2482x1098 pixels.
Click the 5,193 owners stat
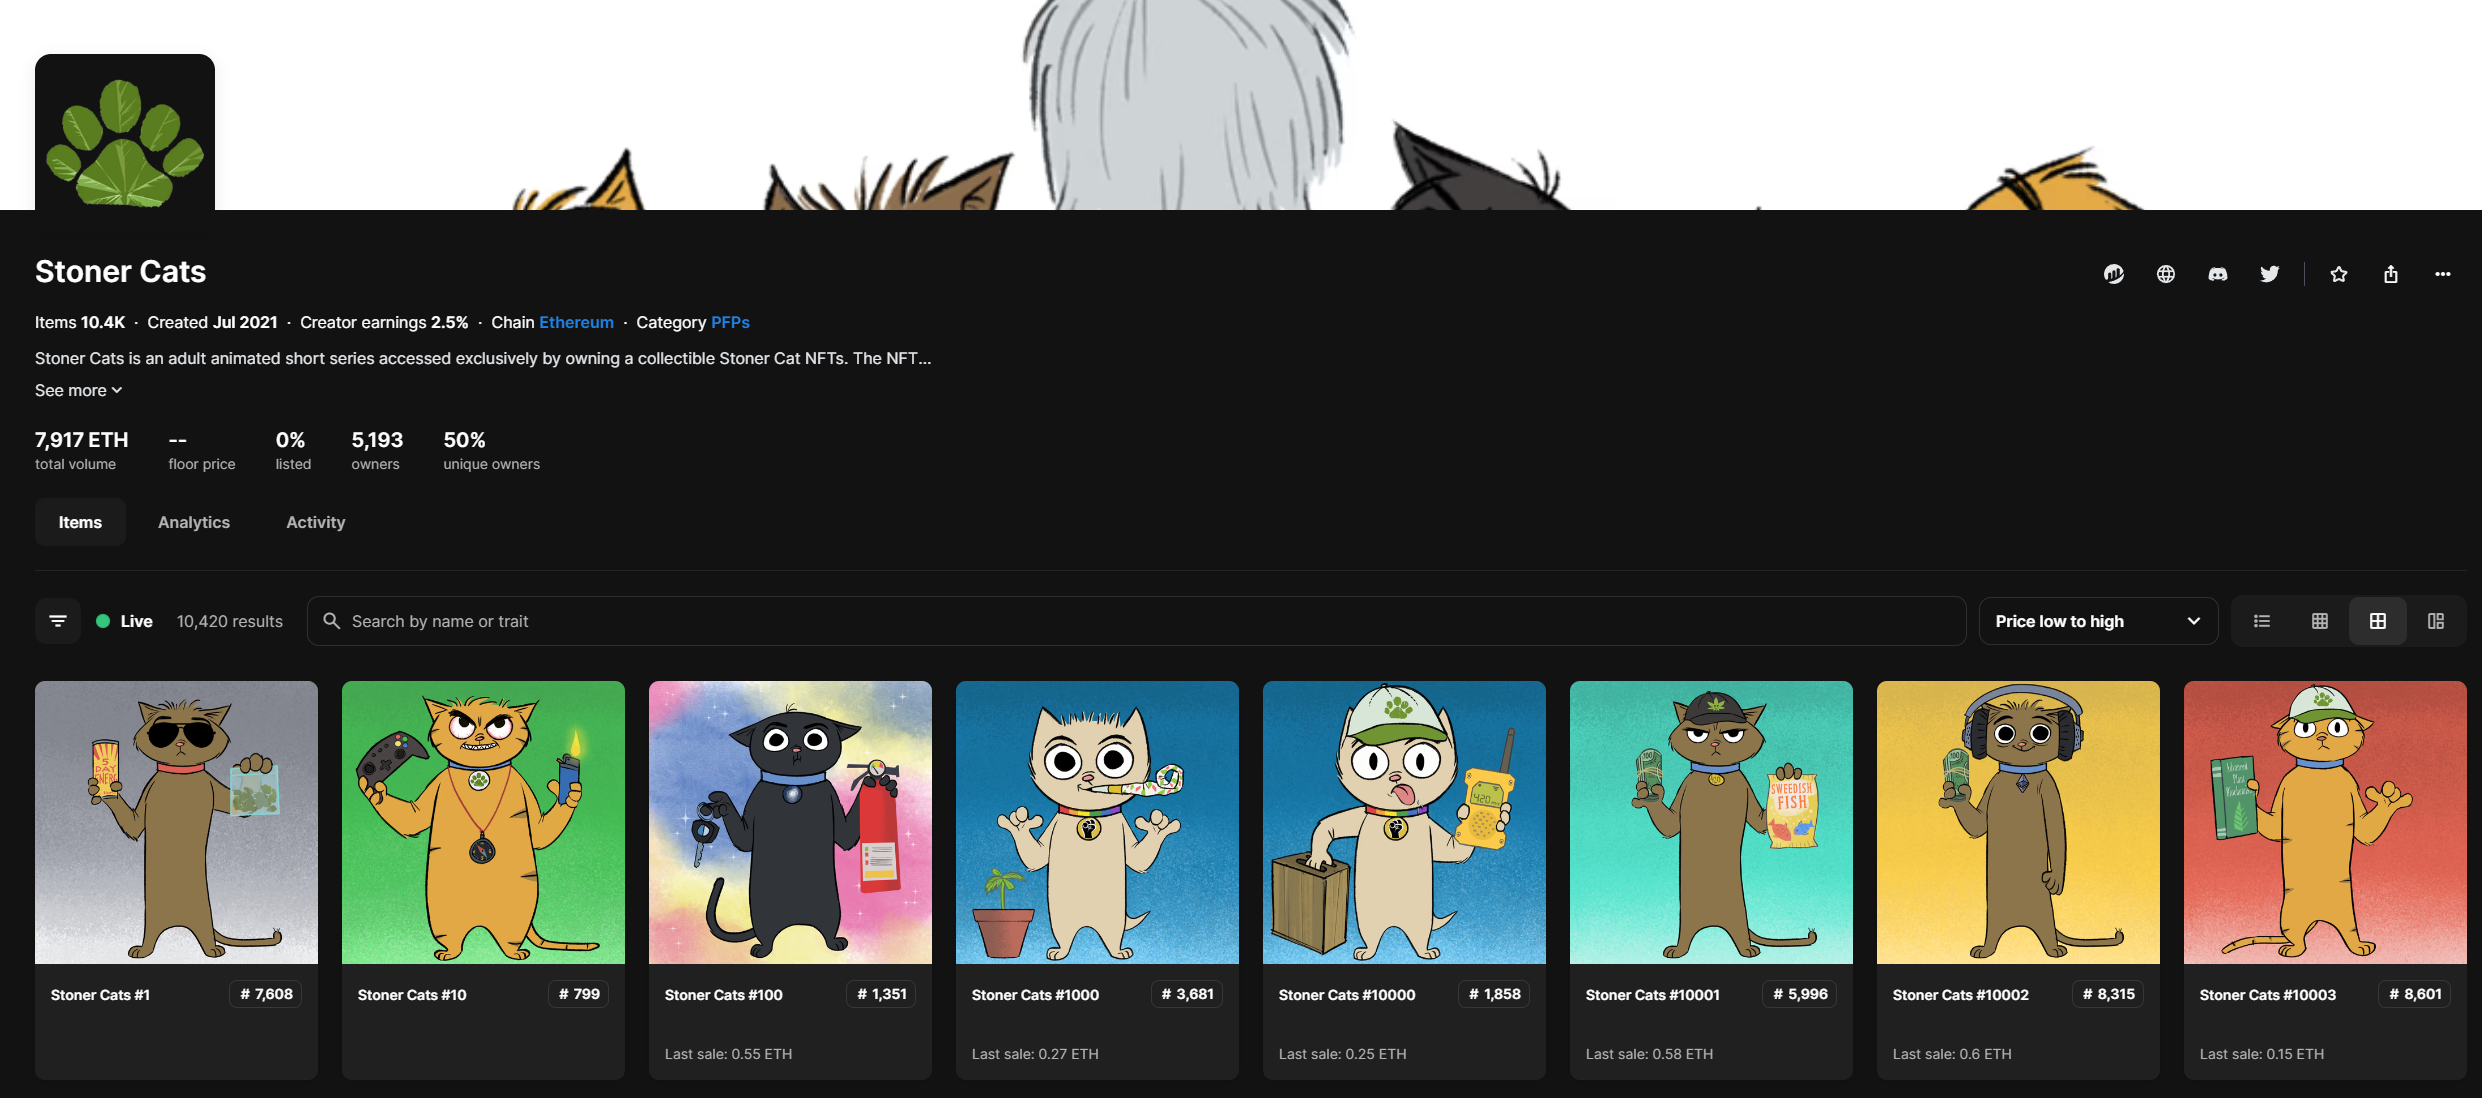click(377, 450)
